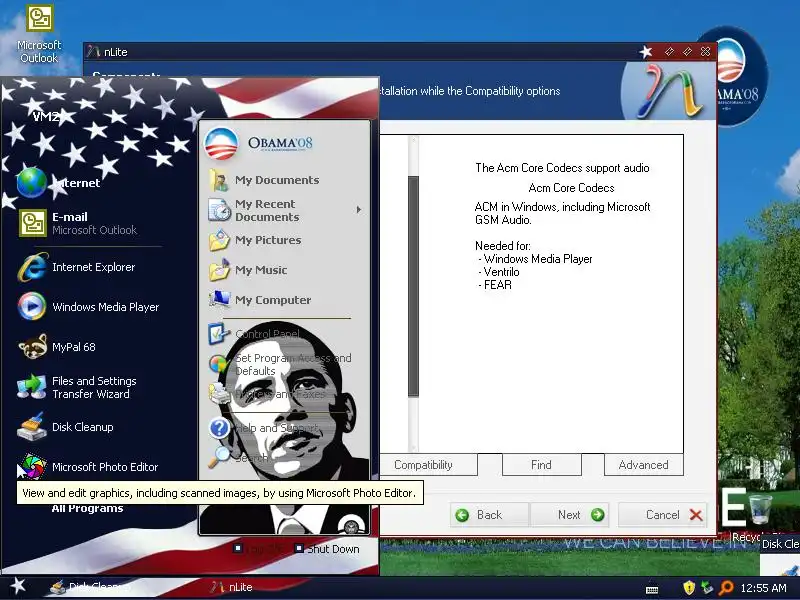Screen dimensions: 800x600
Task: Click Shut Down in Start menu
Action: point(327,549)
